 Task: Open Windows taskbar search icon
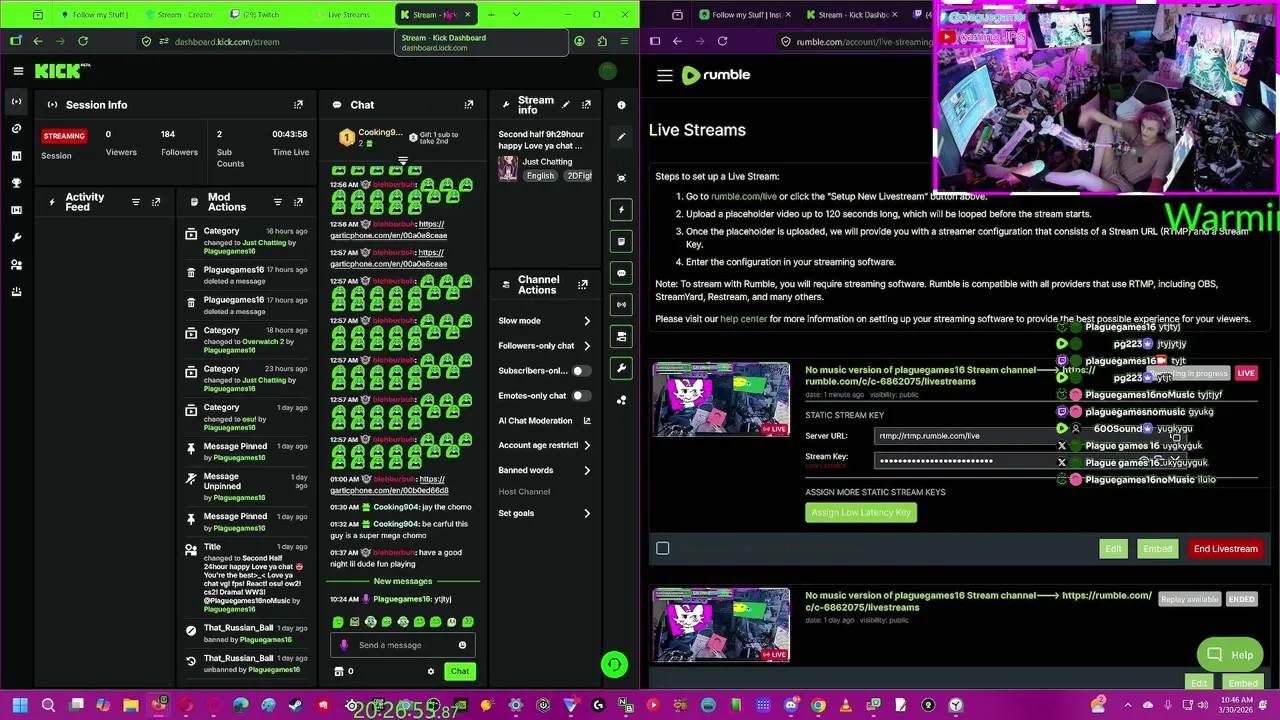click(x=48, y=706)
